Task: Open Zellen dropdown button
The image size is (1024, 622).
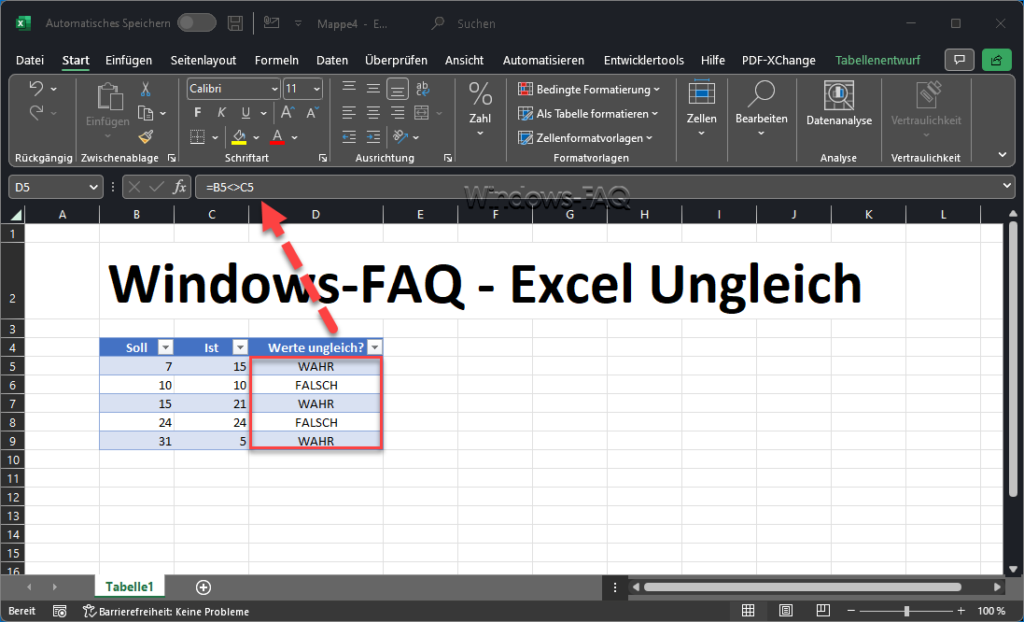Action: point(701,109)
